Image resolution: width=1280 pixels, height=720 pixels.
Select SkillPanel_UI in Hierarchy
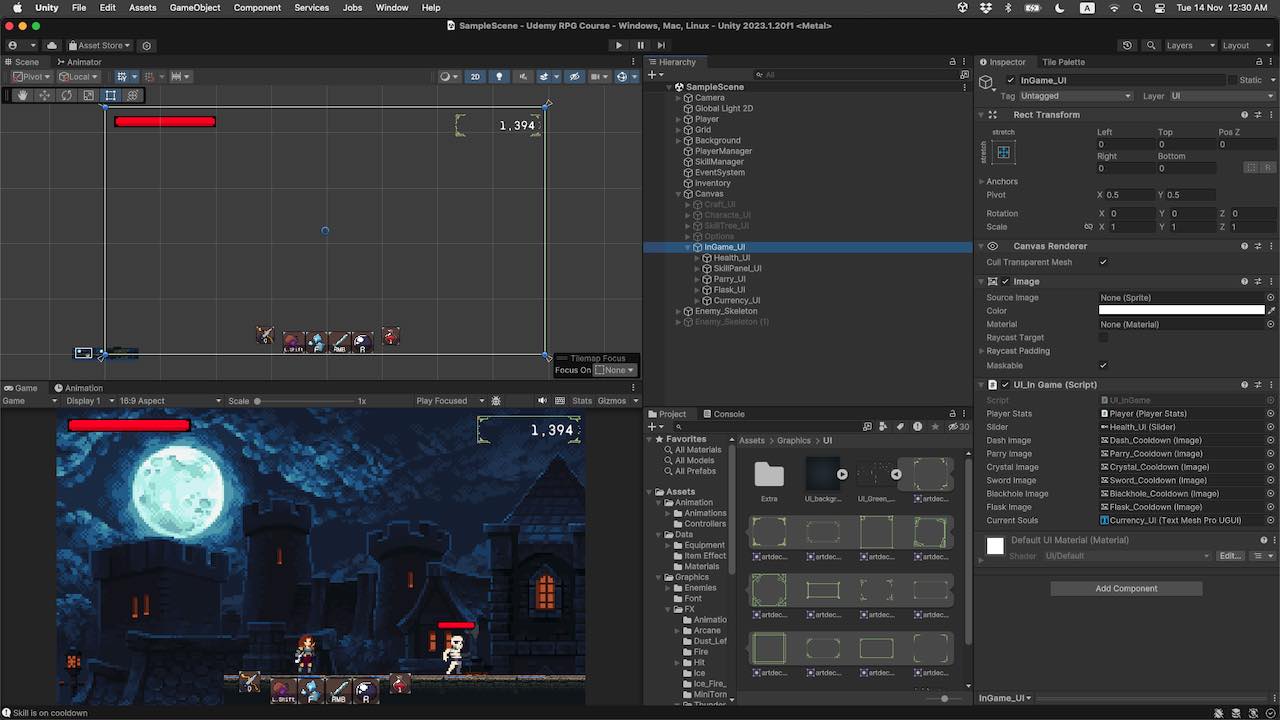737,268
